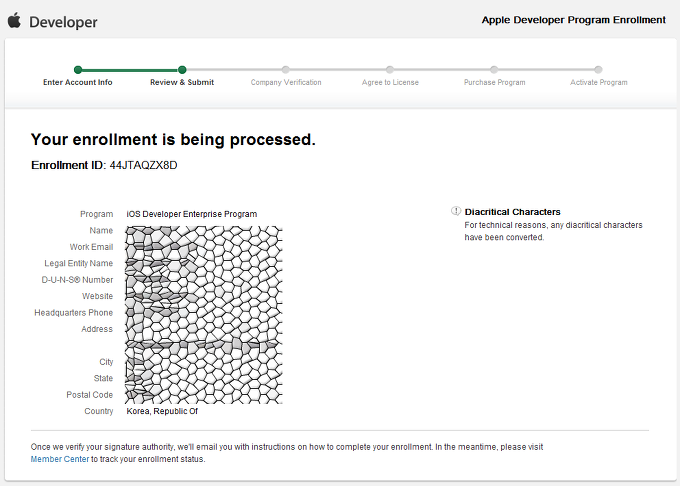Click the Apple Developer Program Enrollment title
680x486 pixels.
pos(574,20)
